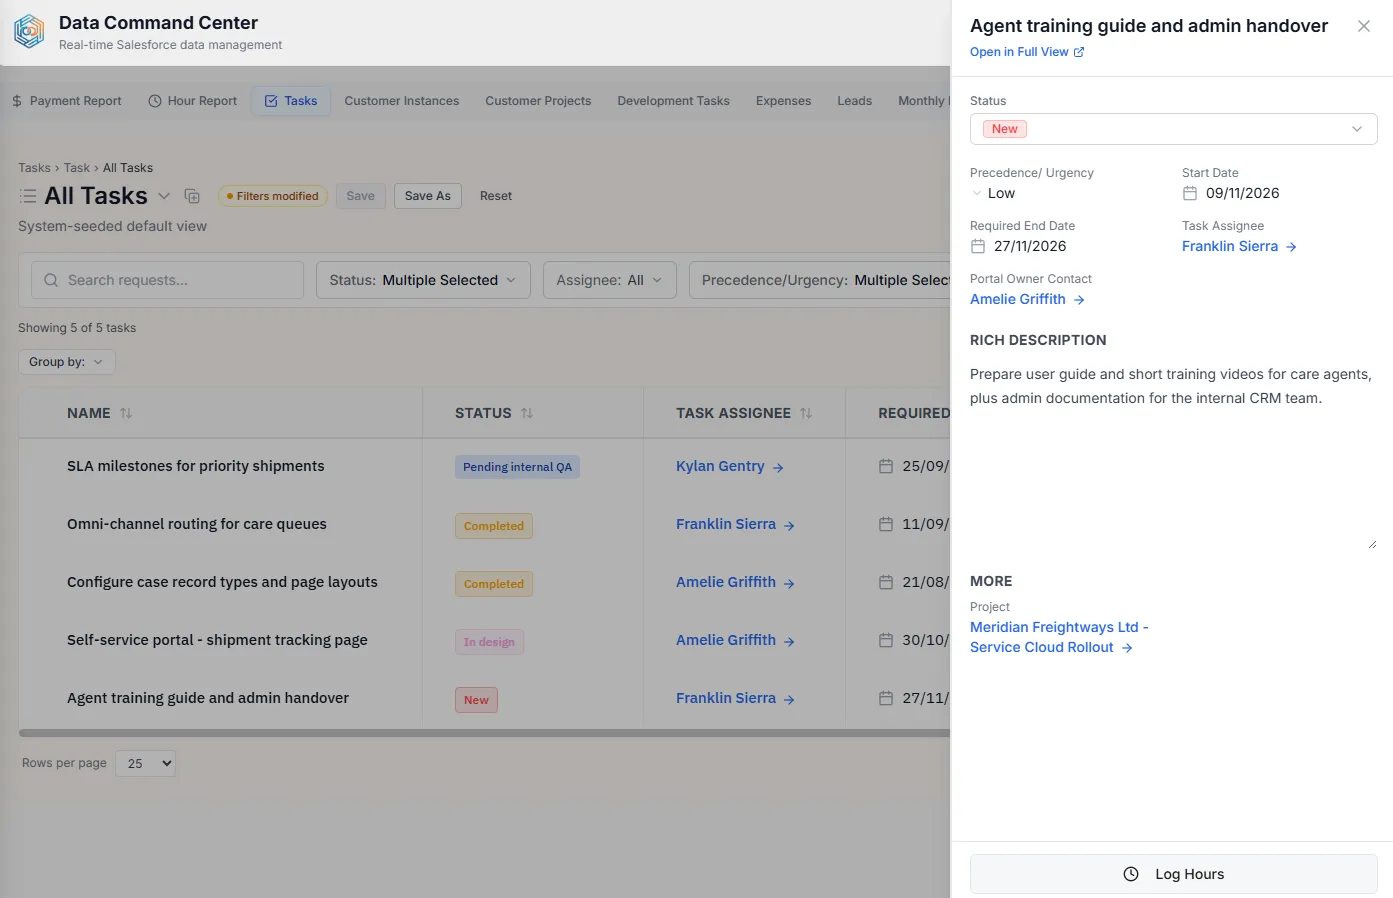This screenshot has height=898, width=1393.
Task: Click calendar icon in SLA milestones row
Action: coord(886,466)
